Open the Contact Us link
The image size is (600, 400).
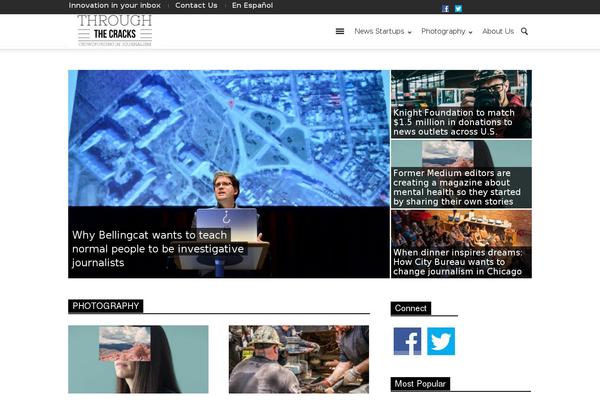[196, 5]
